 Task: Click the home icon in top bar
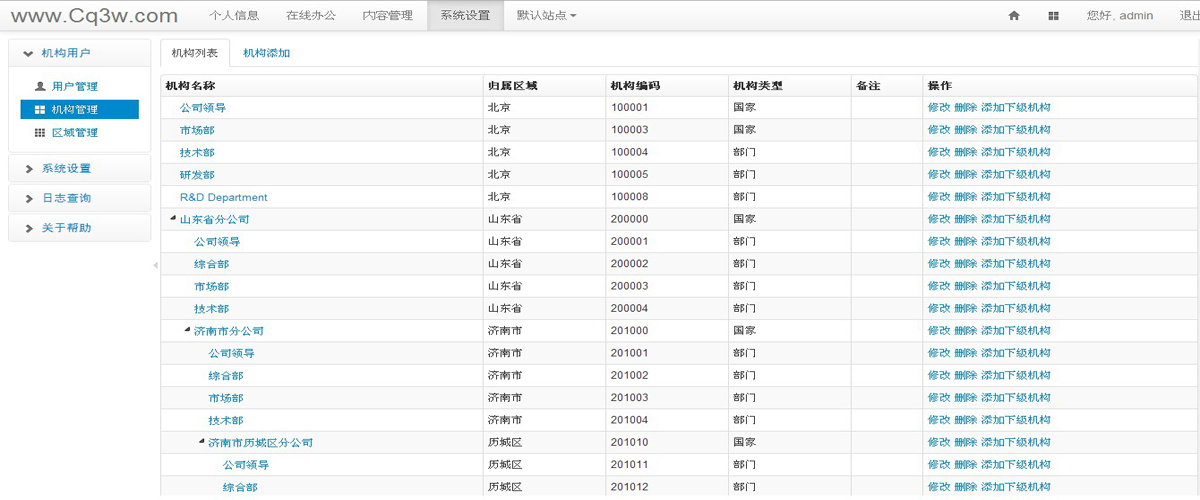coord(1014,16)
